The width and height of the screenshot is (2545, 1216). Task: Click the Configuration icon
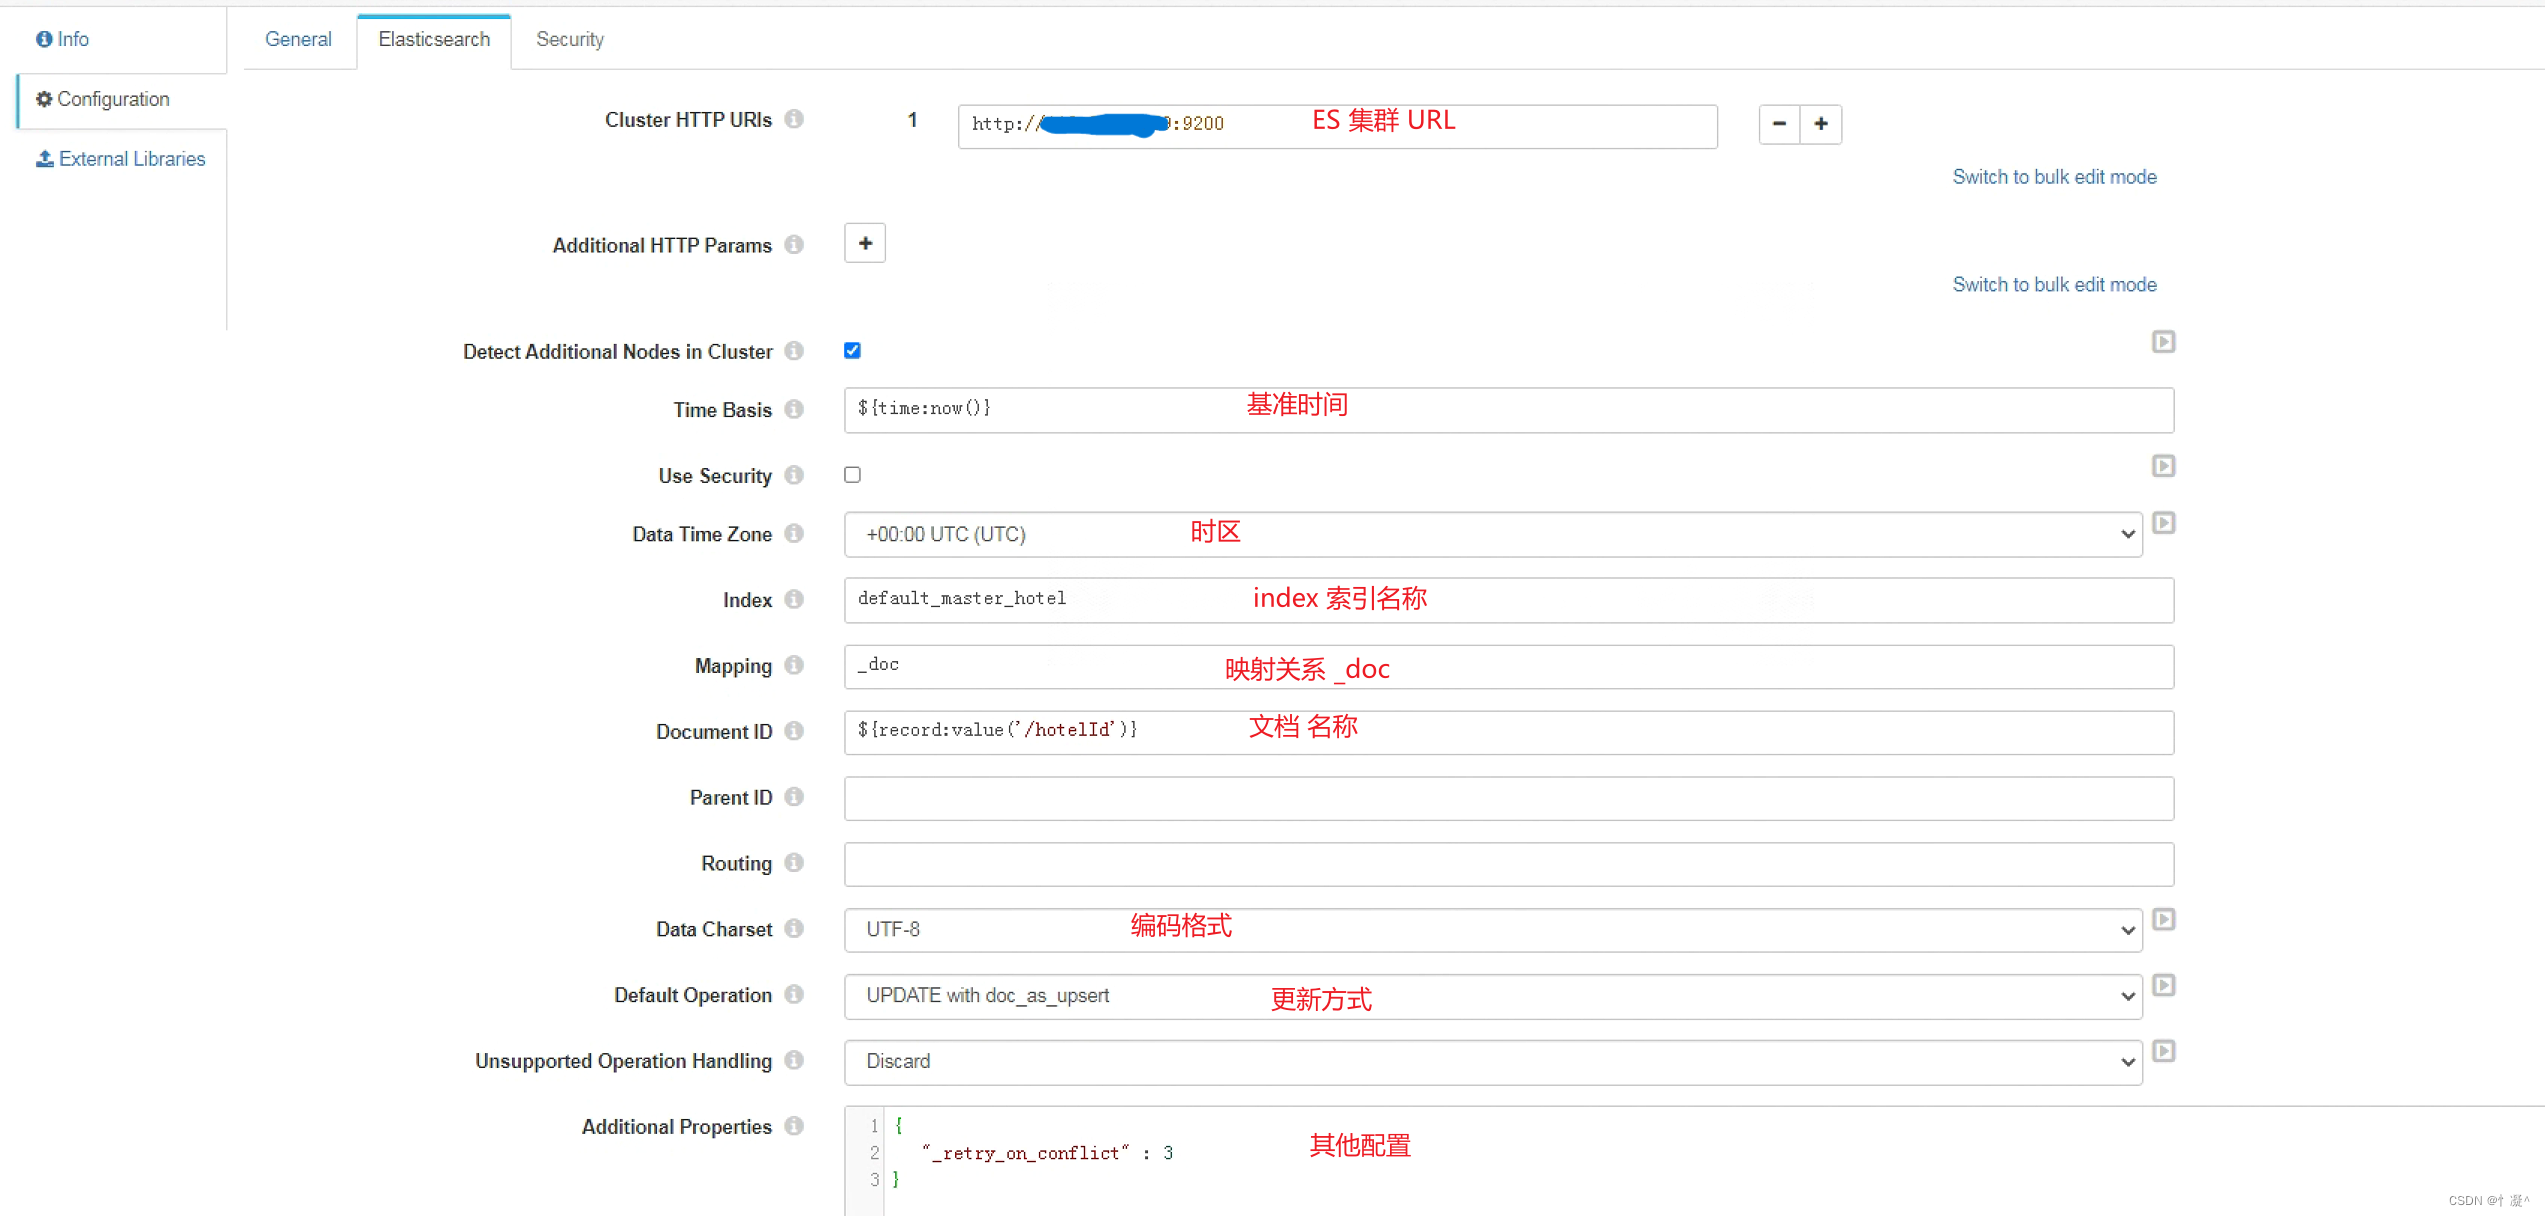[44, 99]
